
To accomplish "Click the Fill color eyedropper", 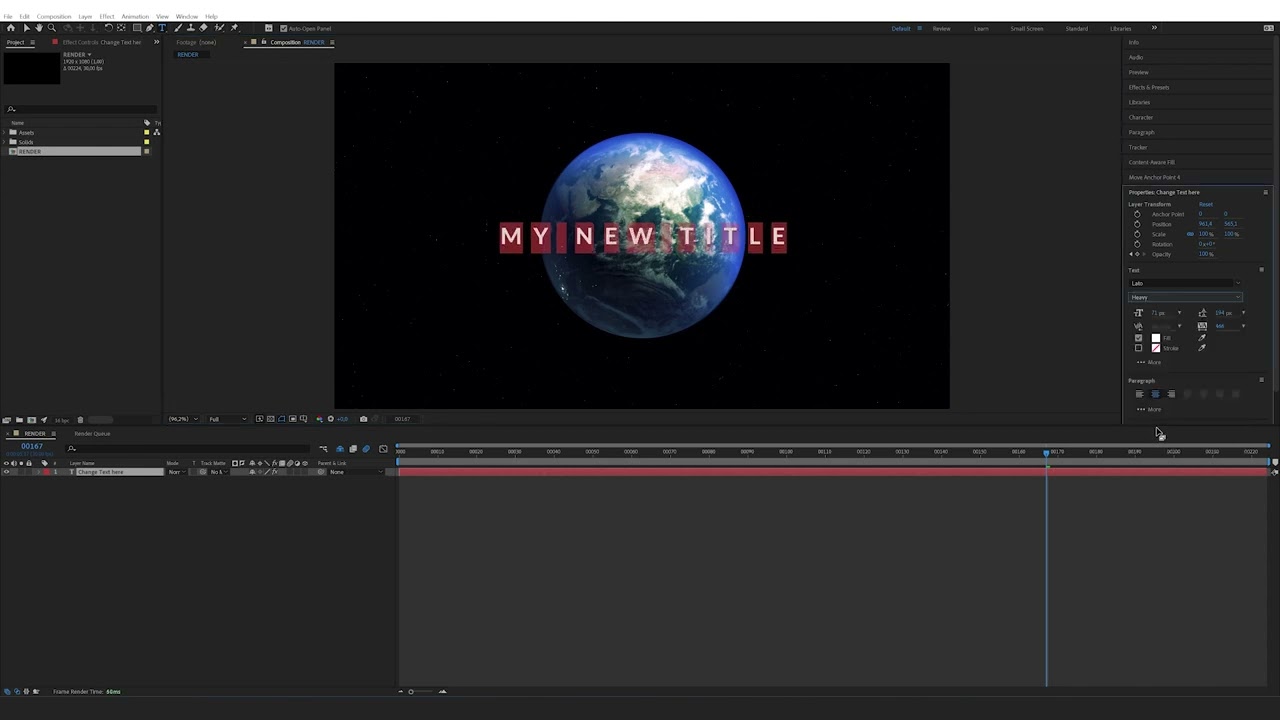I will (x=1202, y=338).
